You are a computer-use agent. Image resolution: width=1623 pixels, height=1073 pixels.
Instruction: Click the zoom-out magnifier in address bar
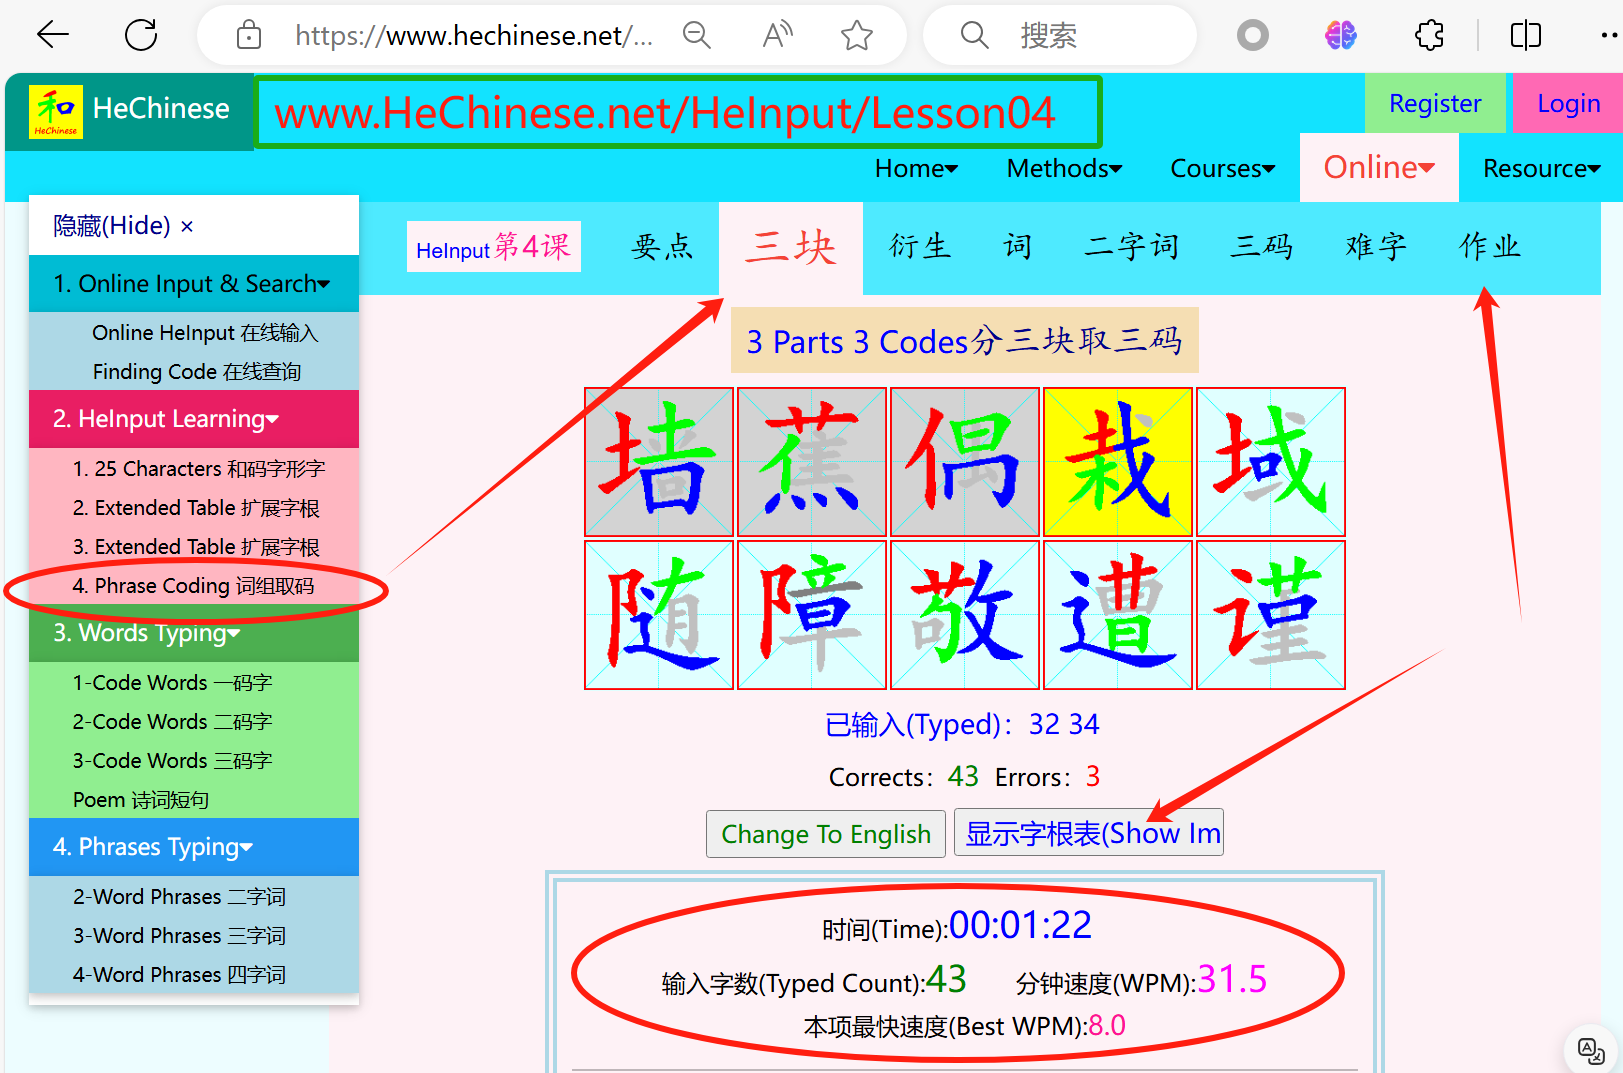(696, 36)
